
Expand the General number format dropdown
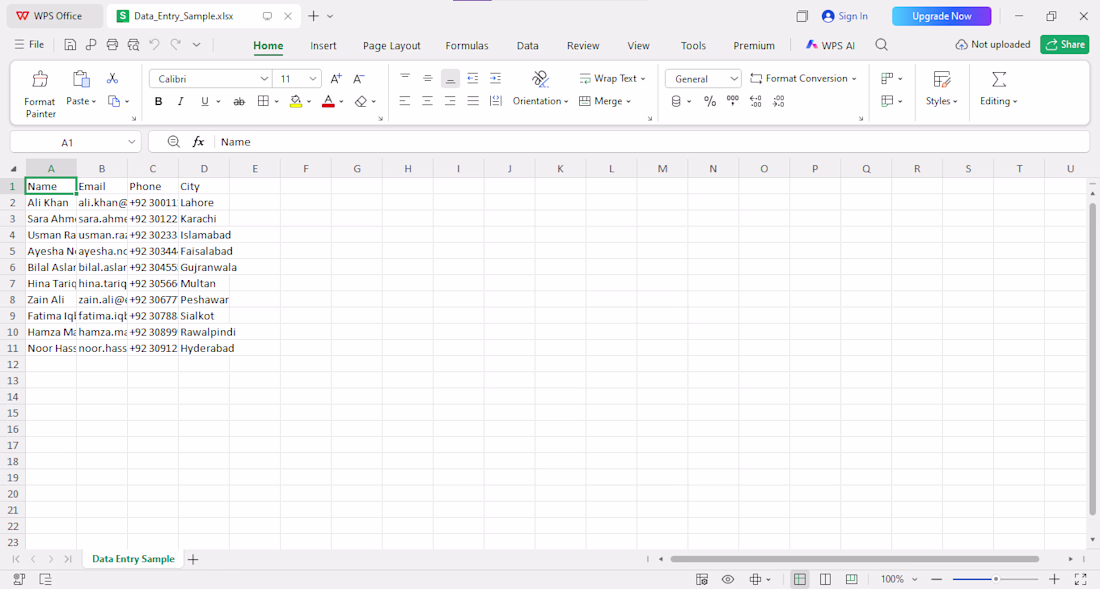coord(704,79)
